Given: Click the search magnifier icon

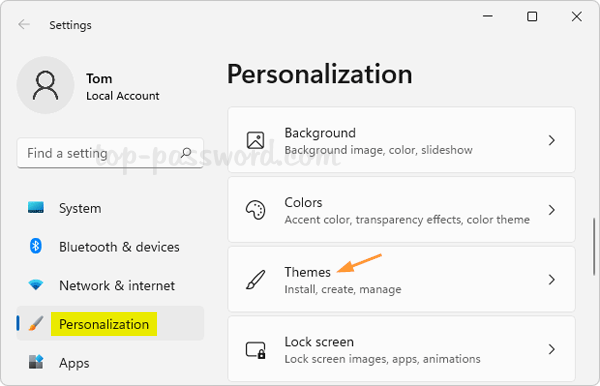Looking at the screenshot, I should point(186,153).
